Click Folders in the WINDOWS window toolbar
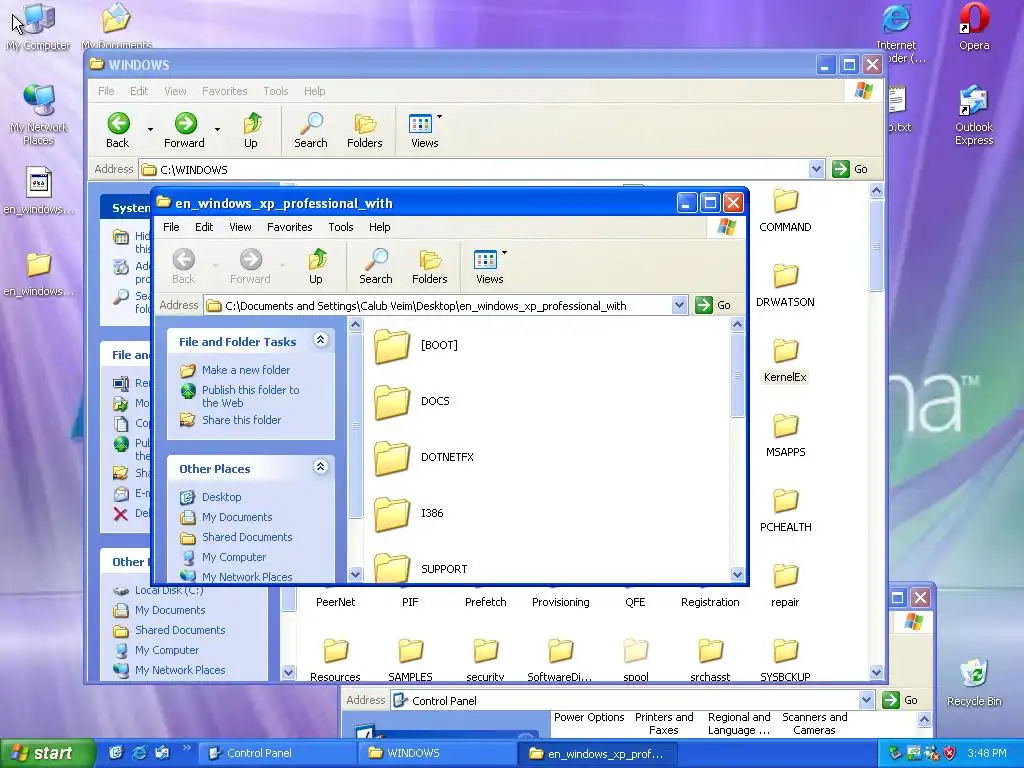Image resolution: width=1024 pixels, height=768 pixels. [x=364, y=130]
